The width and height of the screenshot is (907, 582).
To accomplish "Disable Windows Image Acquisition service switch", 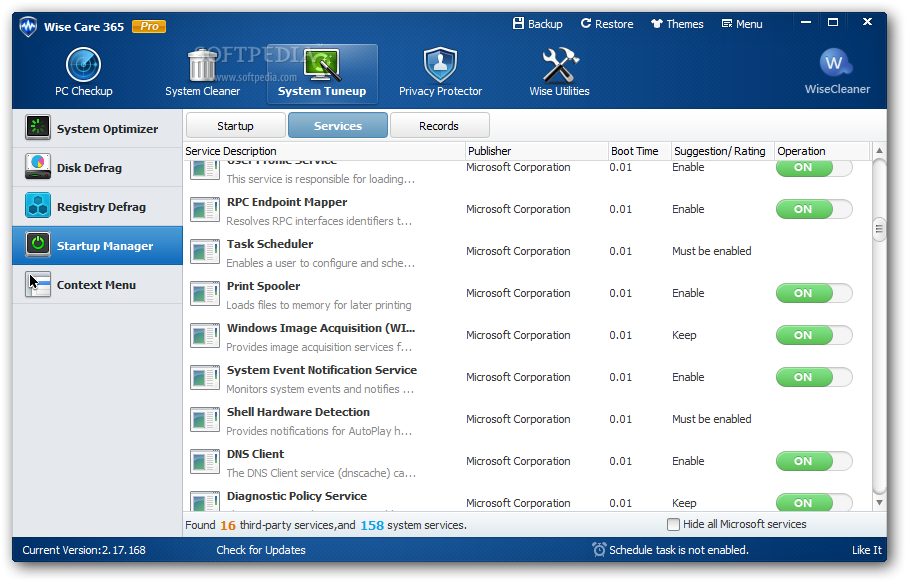I will (814, 335).
